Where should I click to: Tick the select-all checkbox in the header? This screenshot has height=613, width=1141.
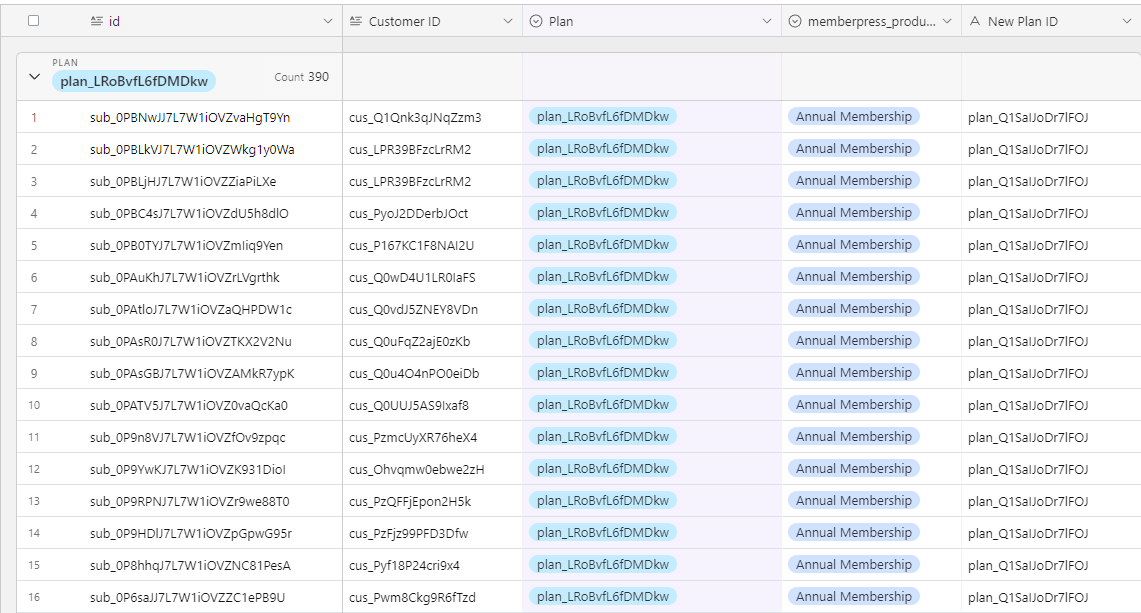(34, 21)
